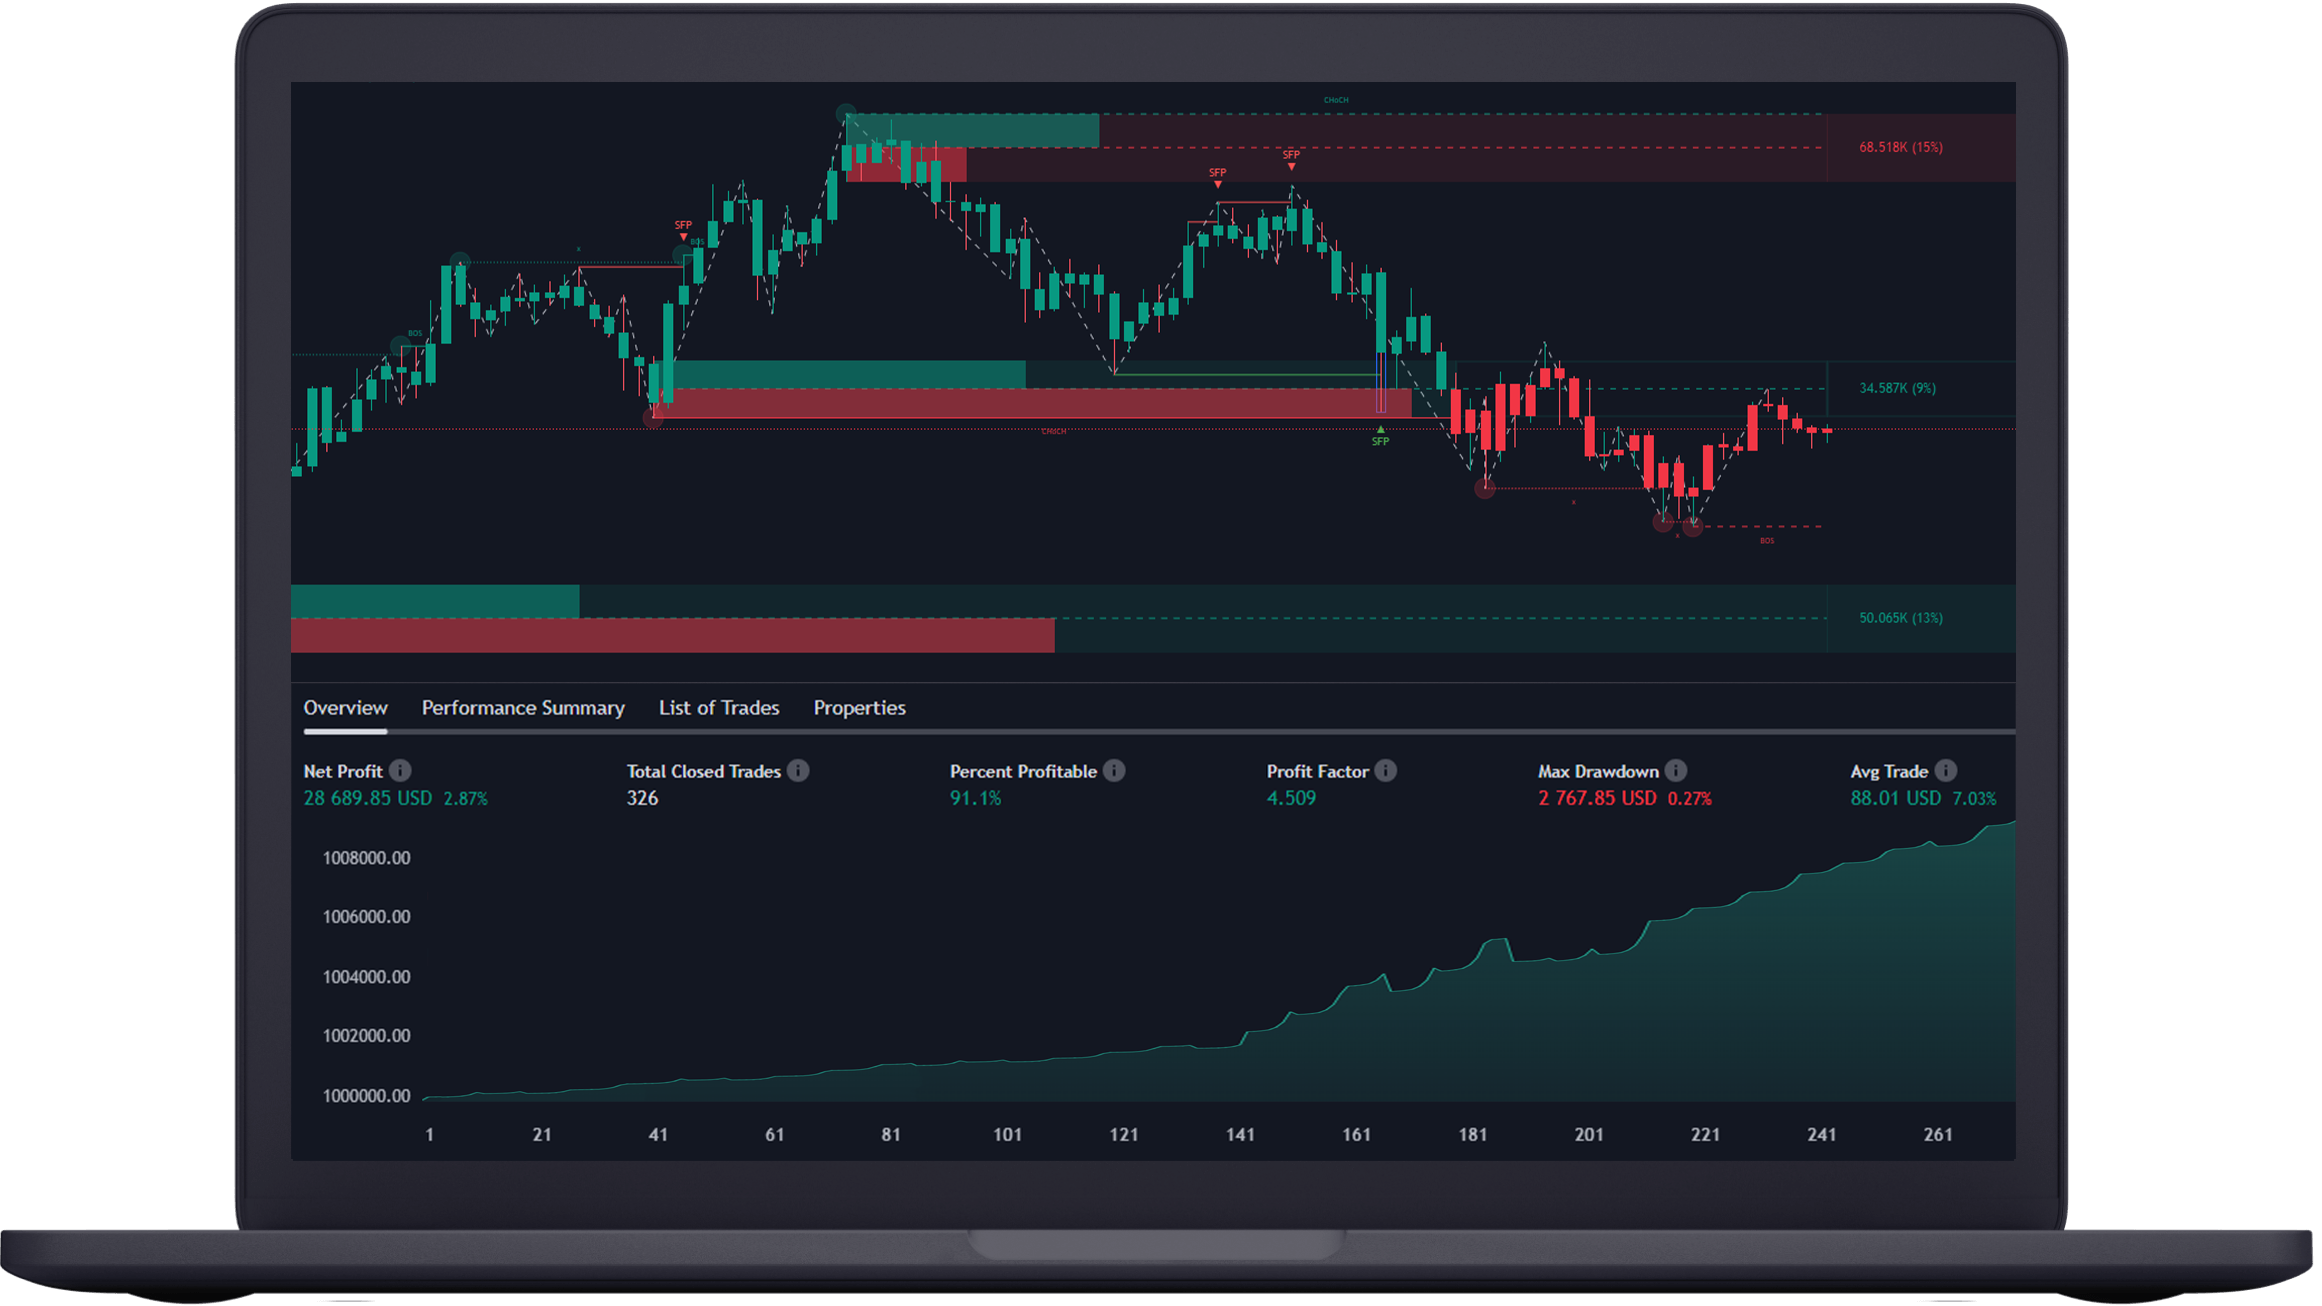2322x1306 pixels.
Task: Click the 50.065K (13%) zone label
Action: tap(1901, 618)
